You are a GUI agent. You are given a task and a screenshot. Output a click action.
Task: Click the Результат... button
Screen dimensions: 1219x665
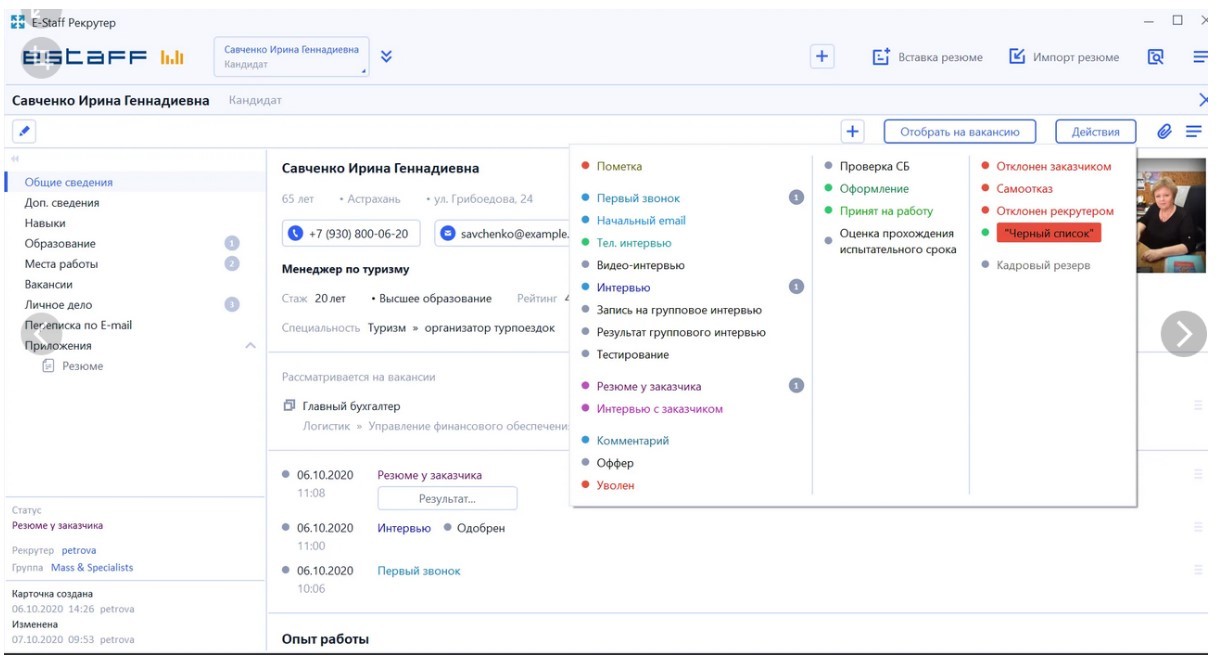pos(447,498)
